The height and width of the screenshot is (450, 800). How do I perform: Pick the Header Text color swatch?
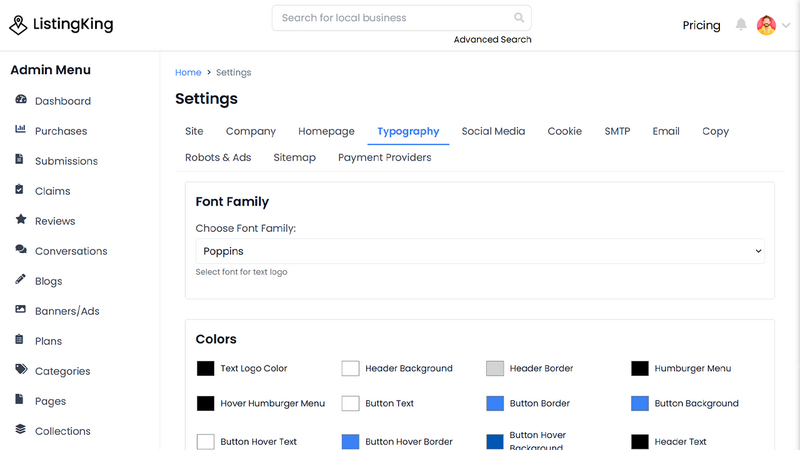[x=640, y=442]
